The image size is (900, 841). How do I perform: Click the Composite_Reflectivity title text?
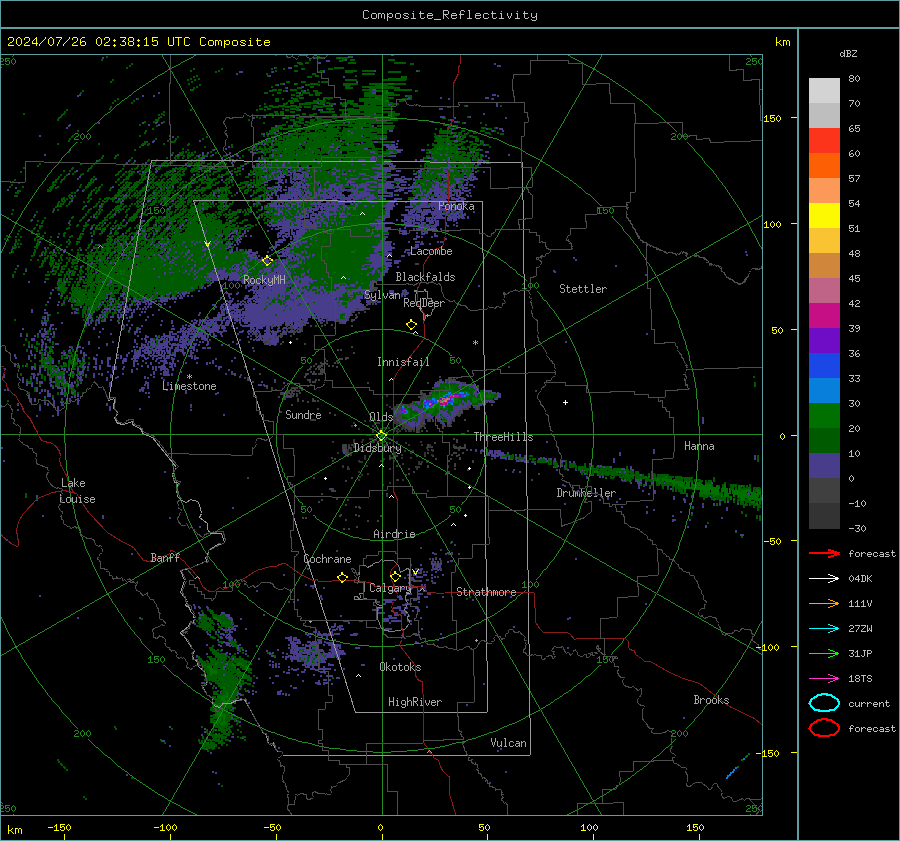450,15
